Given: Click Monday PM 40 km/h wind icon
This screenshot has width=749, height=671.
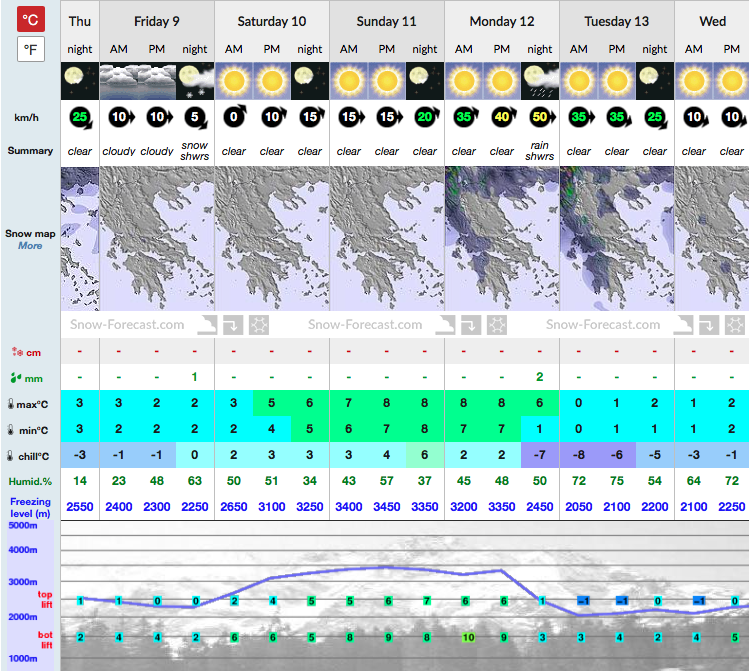Looking at the screenshot, I should [503, 116].
